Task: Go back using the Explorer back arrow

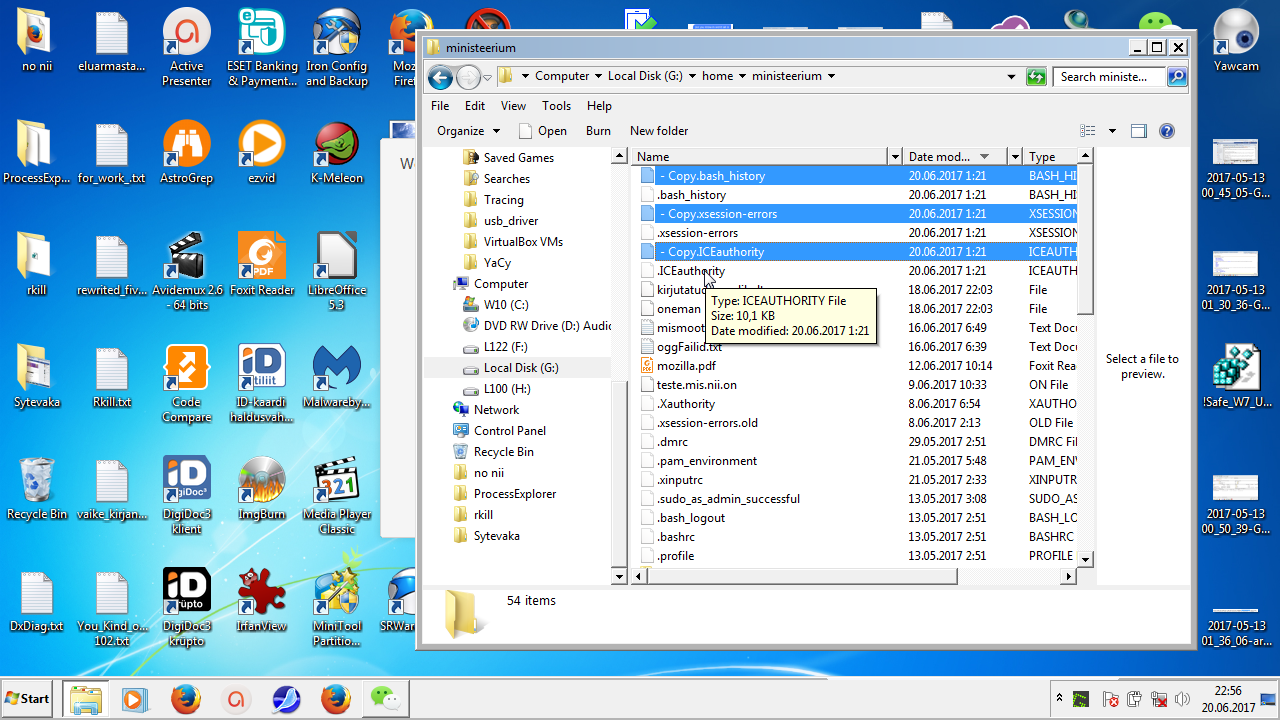Action: [x=440, y=77]
